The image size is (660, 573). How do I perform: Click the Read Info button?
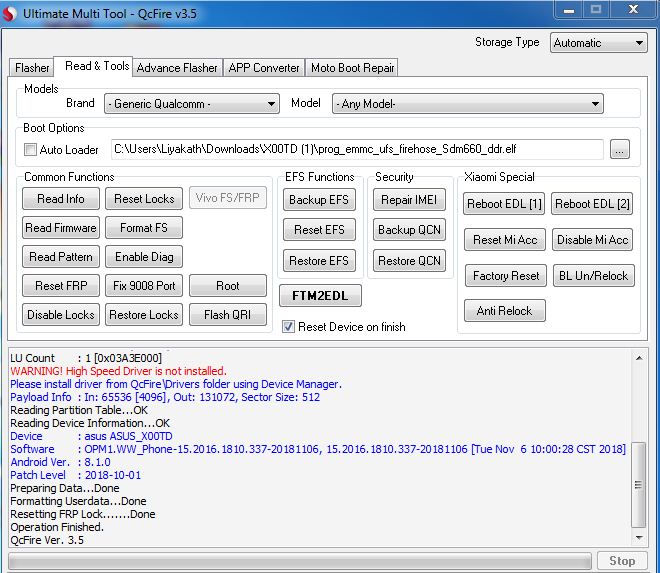61,198
